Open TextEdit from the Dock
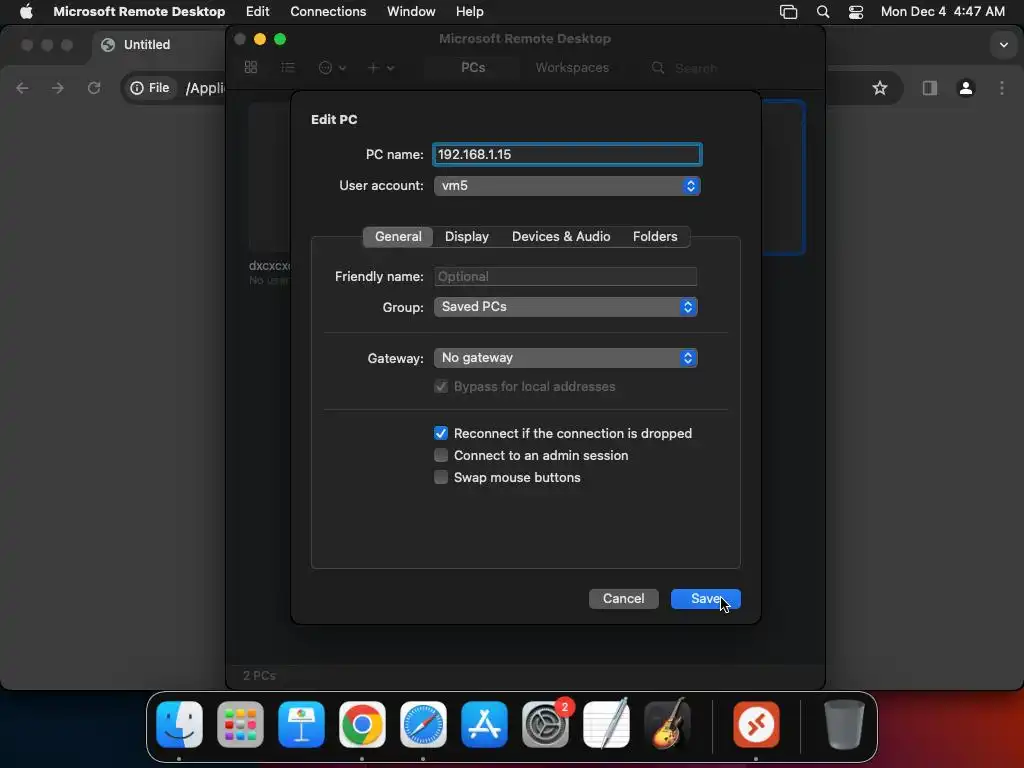Screen dimensions: 1024x768 (x=606, y=724)
